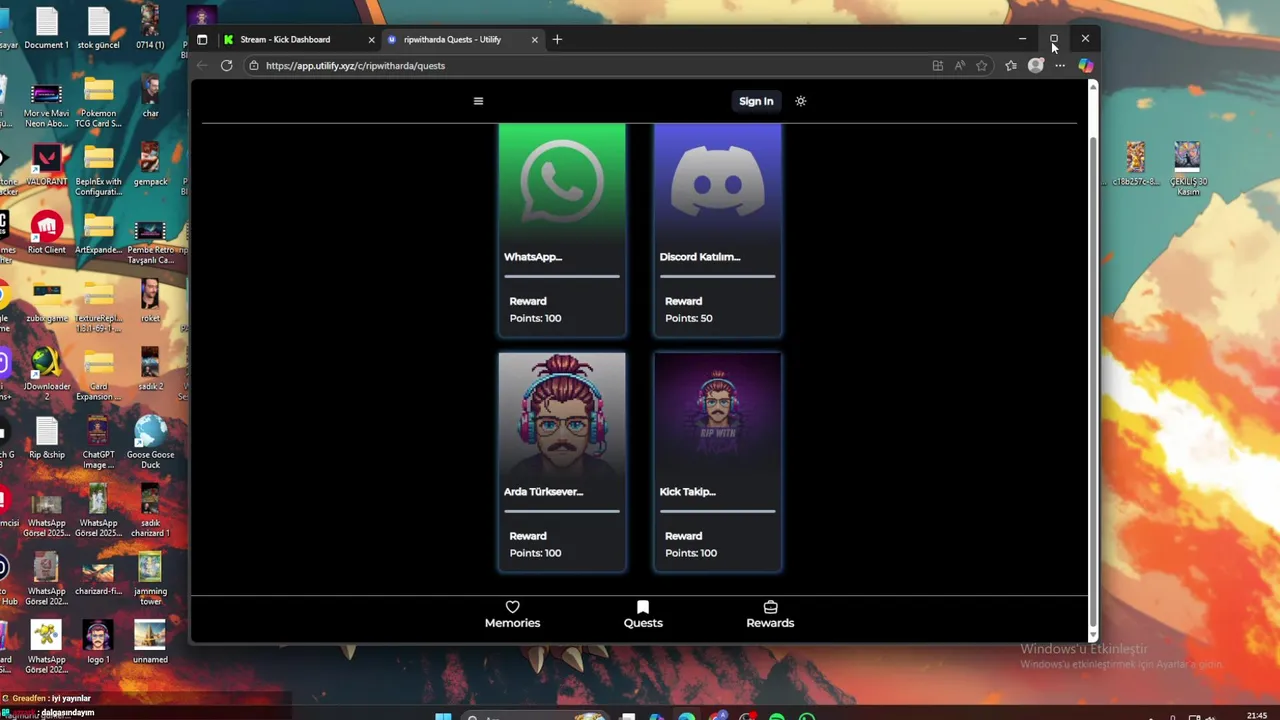Open a new browser tab

click(x=557, y=40)
